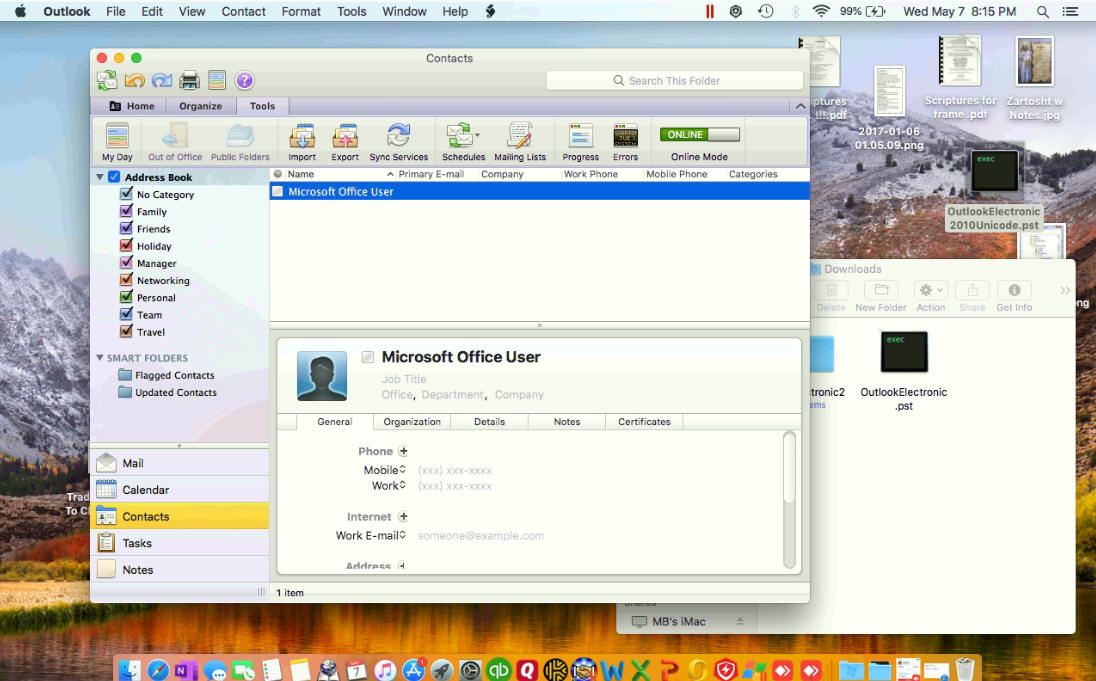
Task: Click the Print icon in the toolbar
Action: (189, 80)
